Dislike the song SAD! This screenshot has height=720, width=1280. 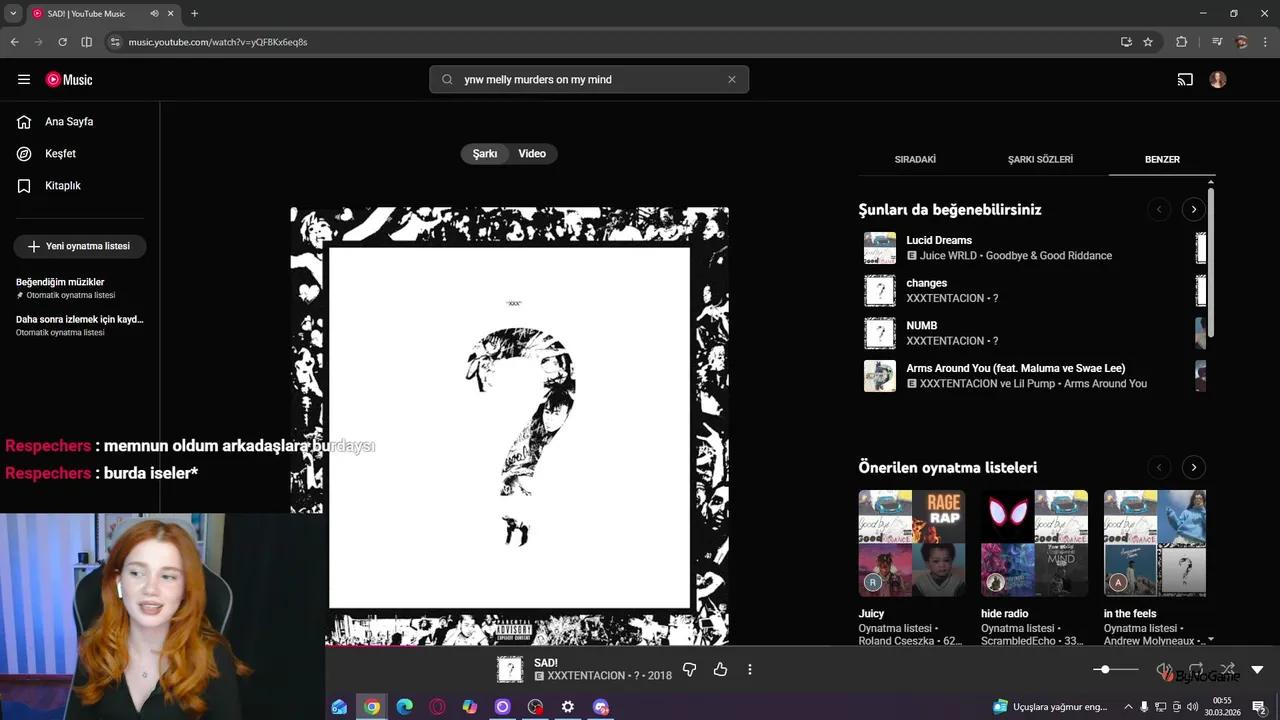[x=689, y=670]
